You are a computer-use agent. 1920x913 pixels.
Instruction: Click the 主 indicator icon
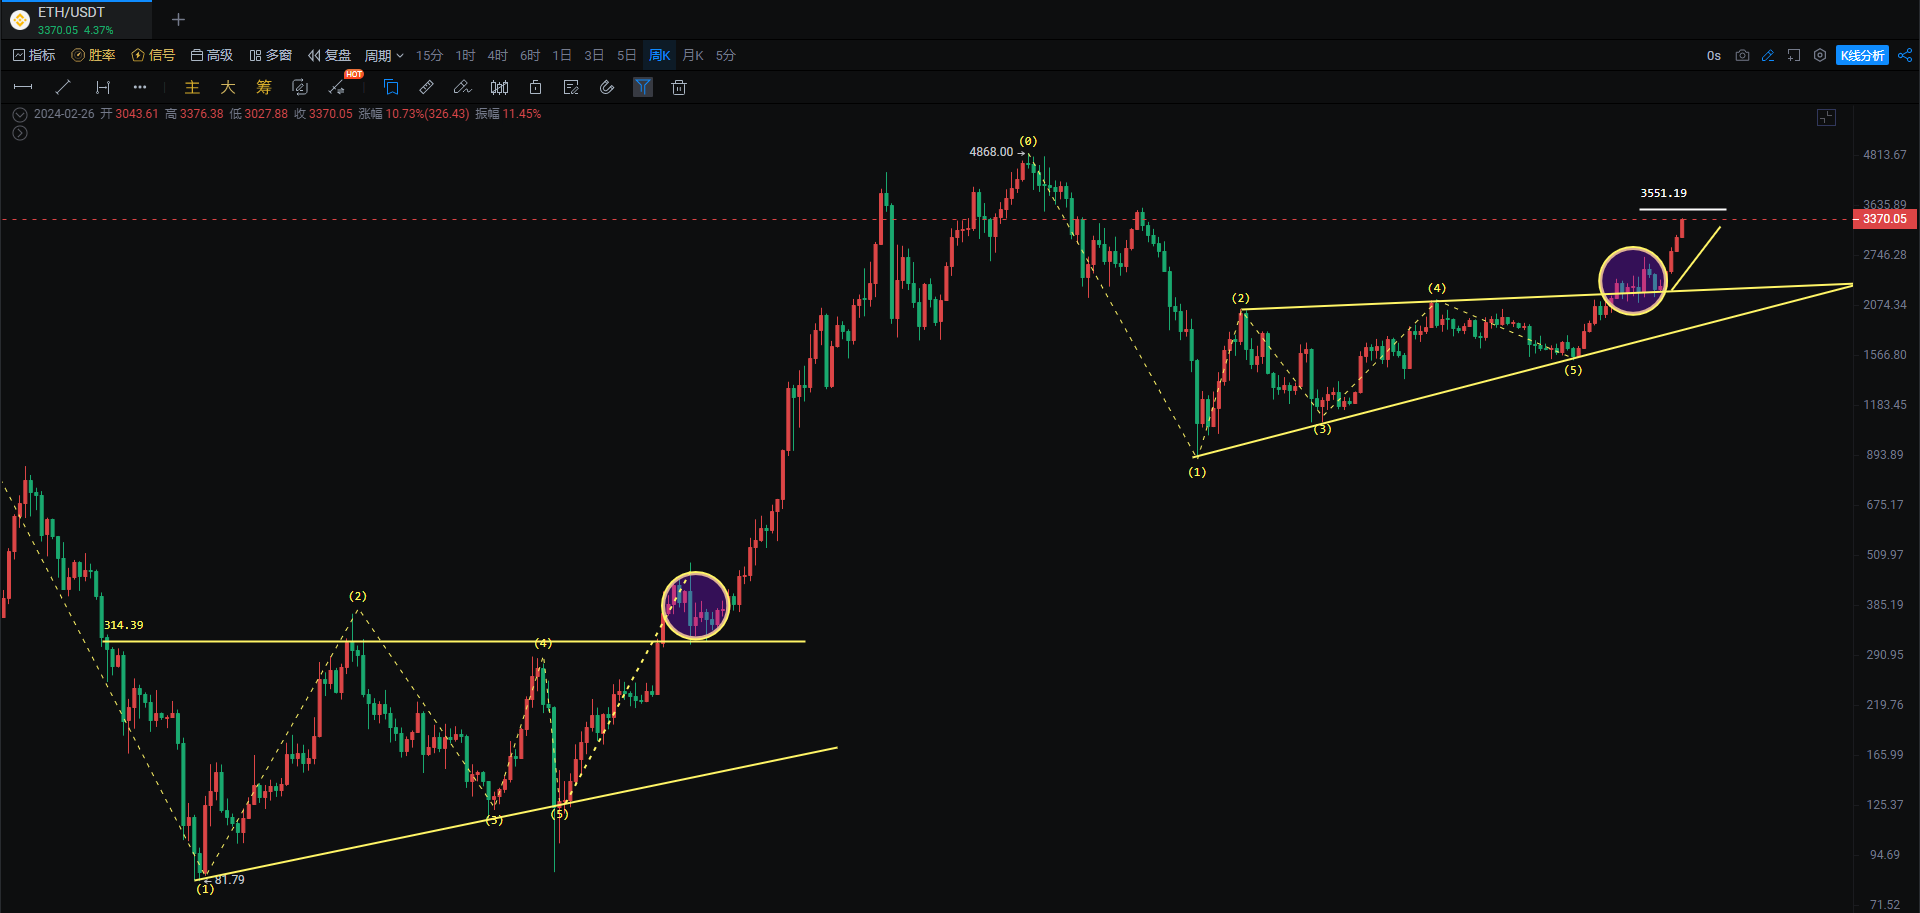coord(192,87)
